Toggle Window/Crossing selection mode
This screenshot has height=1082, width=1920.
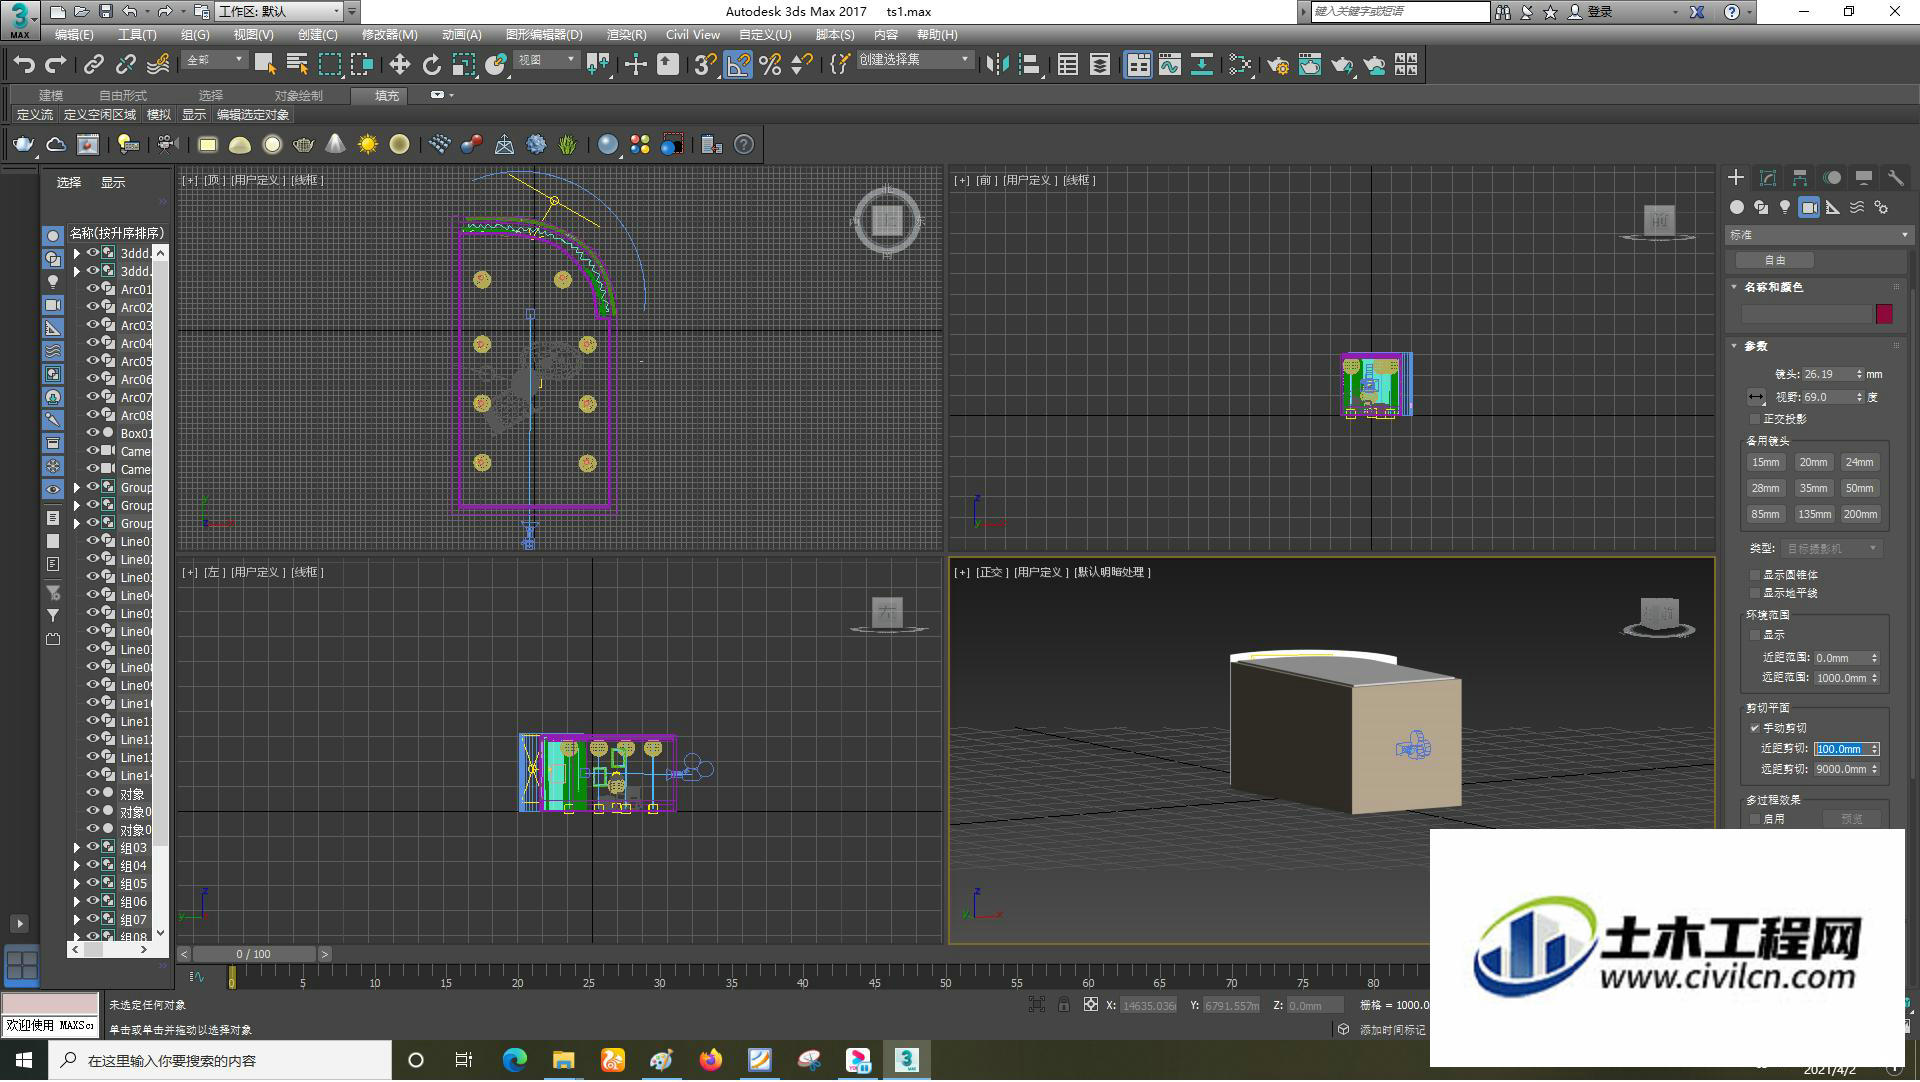point(361,65)
